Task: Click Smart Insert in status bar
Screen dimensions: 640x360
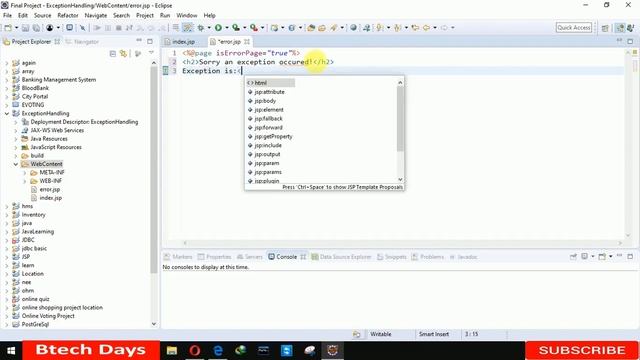Action: [433, 334]
